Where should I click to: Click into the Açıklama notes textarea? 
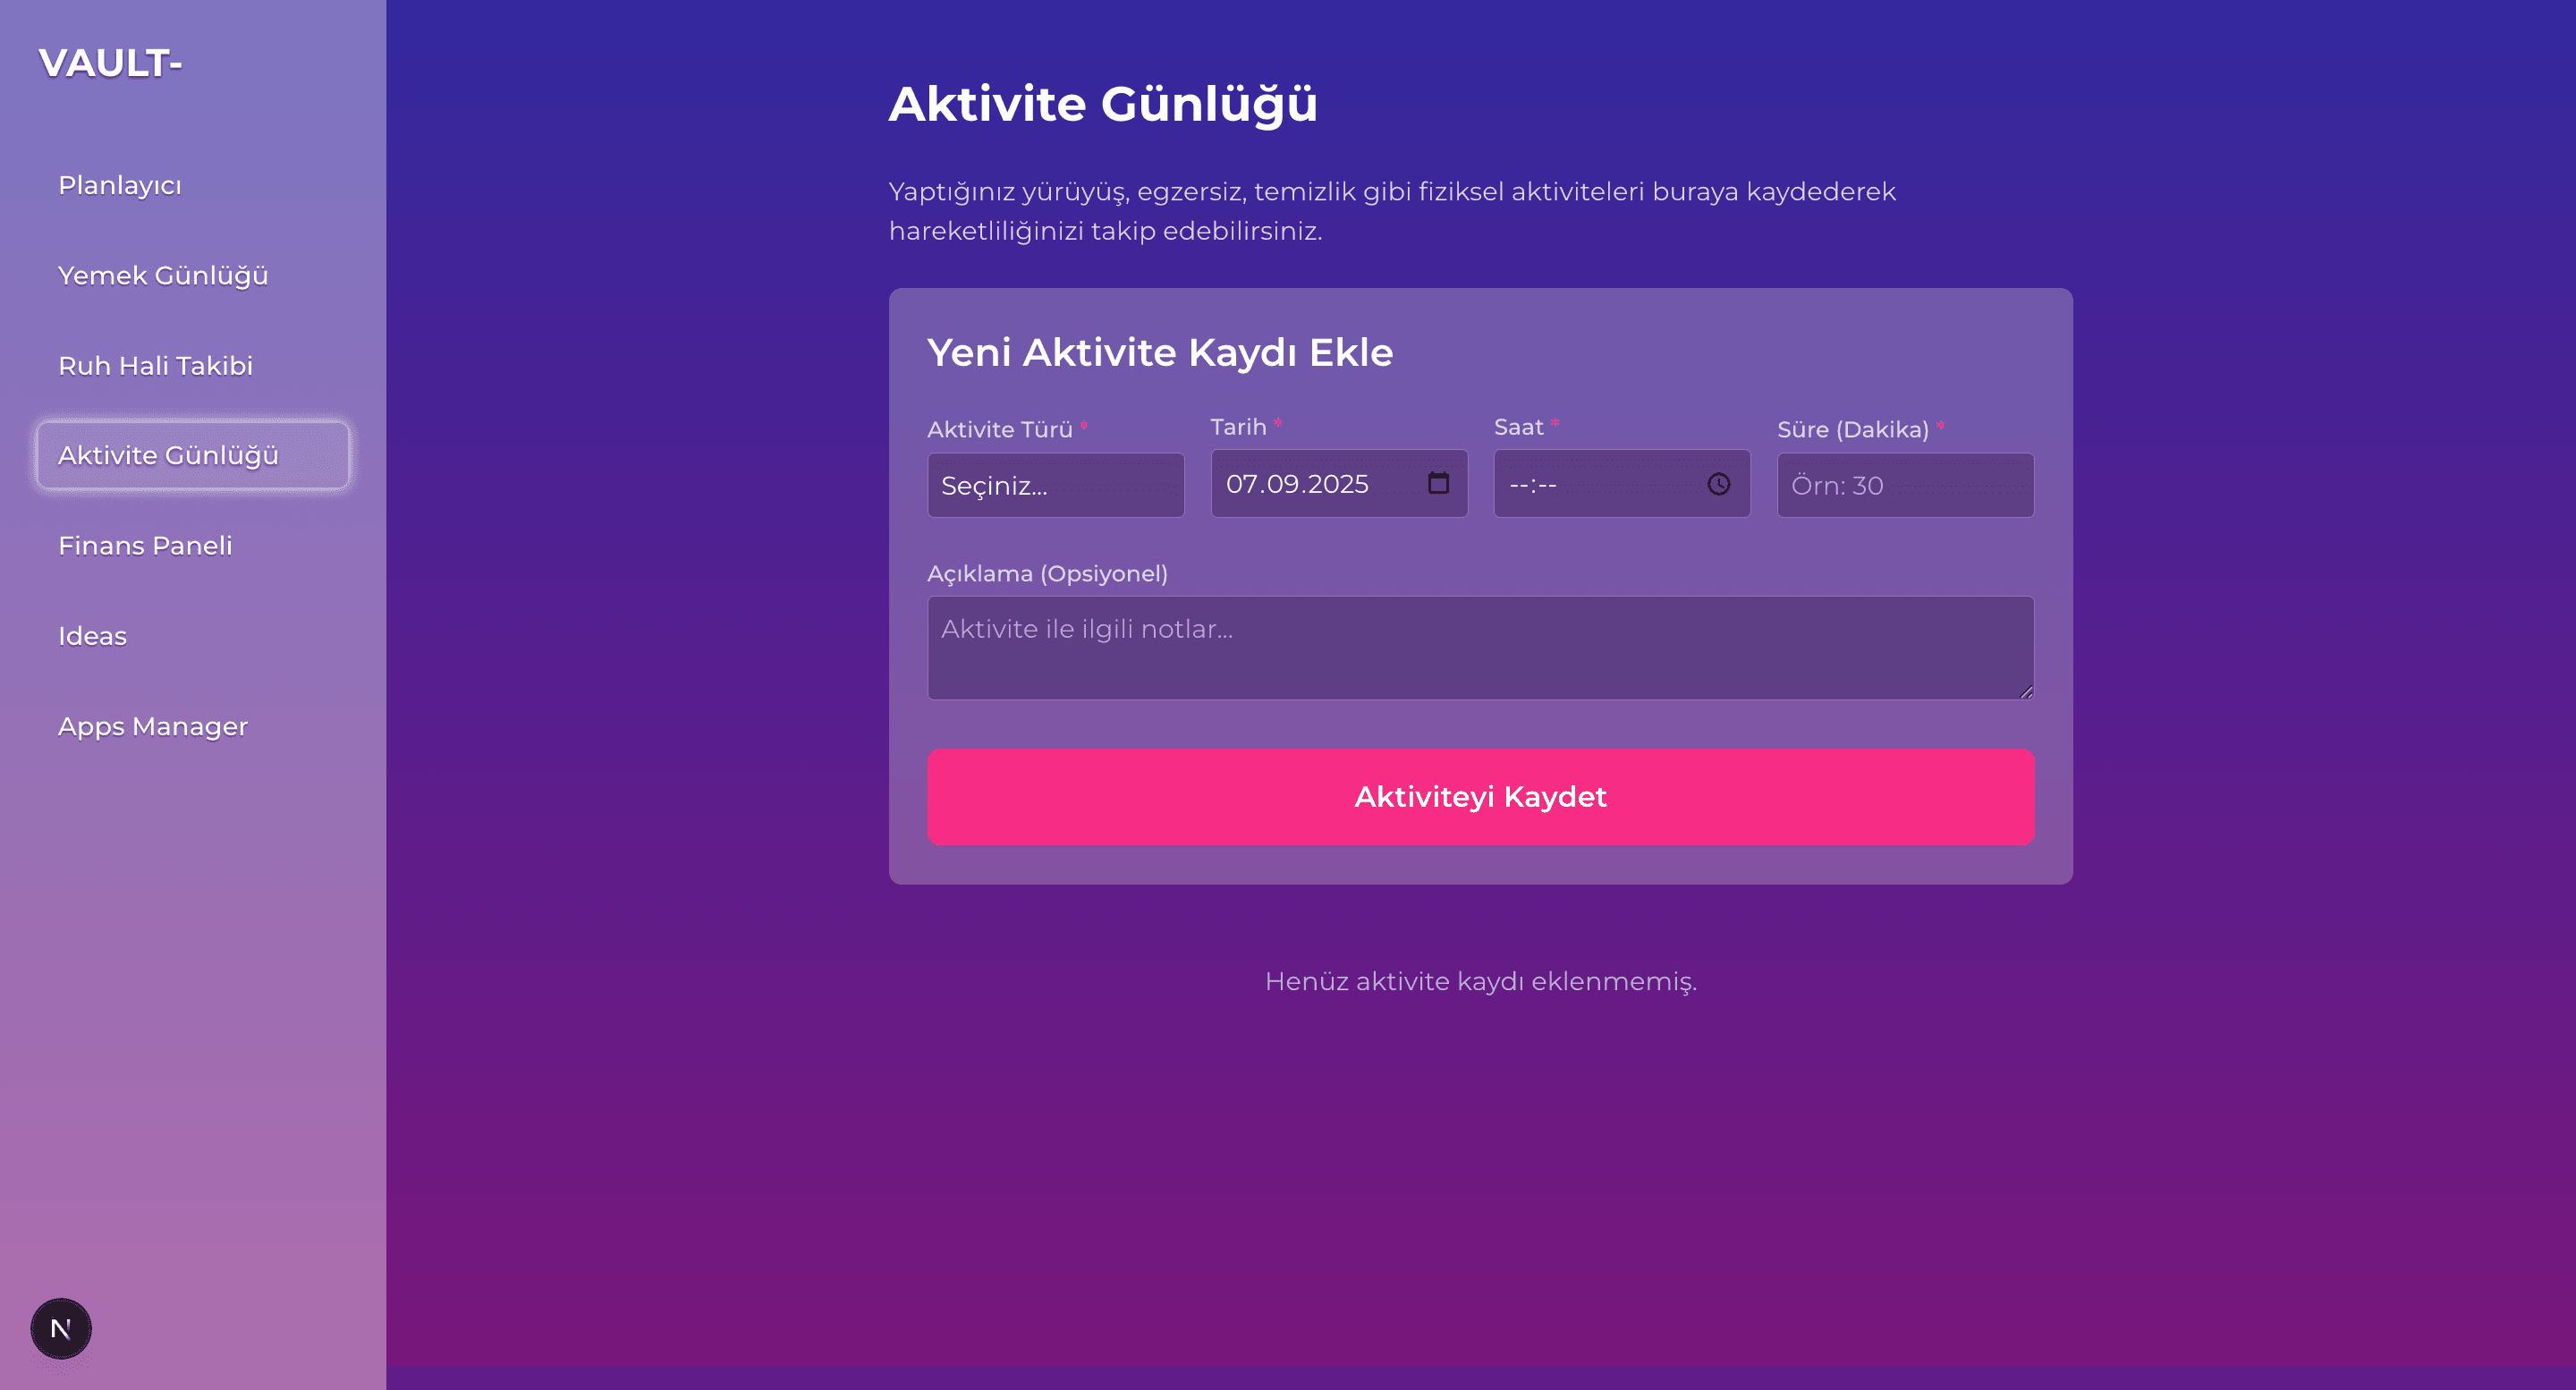[x=1480, y=648]
